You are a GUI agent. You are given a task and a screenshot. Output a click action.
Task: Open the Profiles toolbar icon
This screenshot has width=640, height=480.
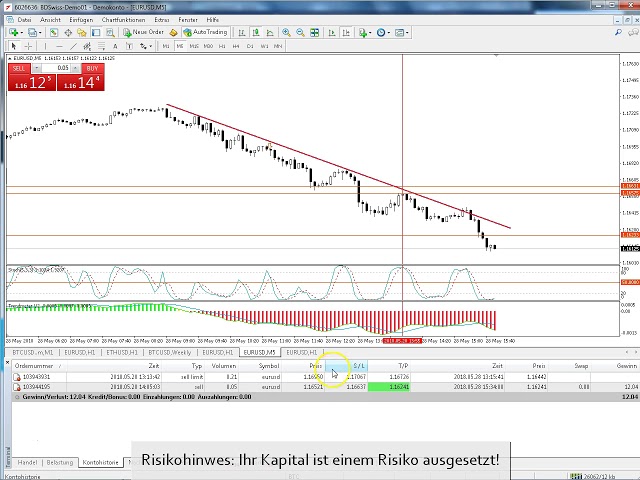(32, 32)
